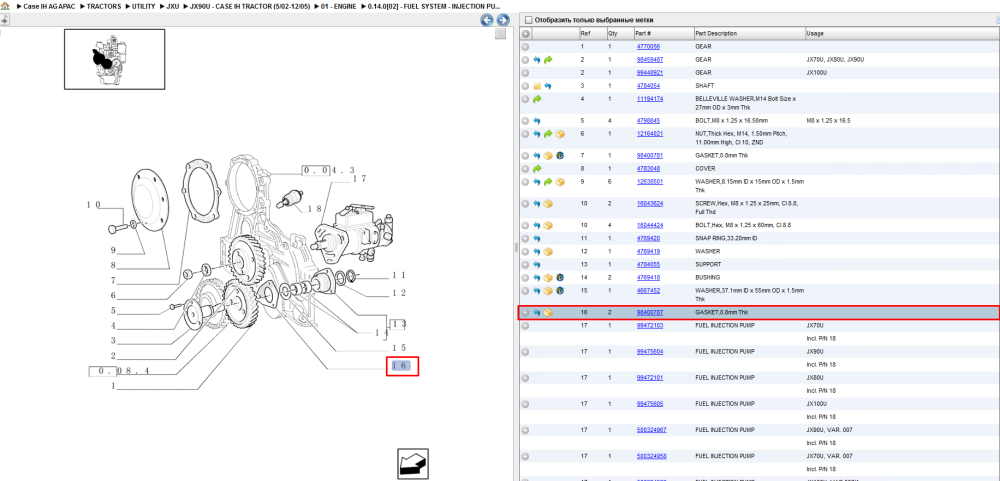Click the box icon on NUT row 12164821
The width and height of the screenshot is (1000, 481).
tap(559, 134)
